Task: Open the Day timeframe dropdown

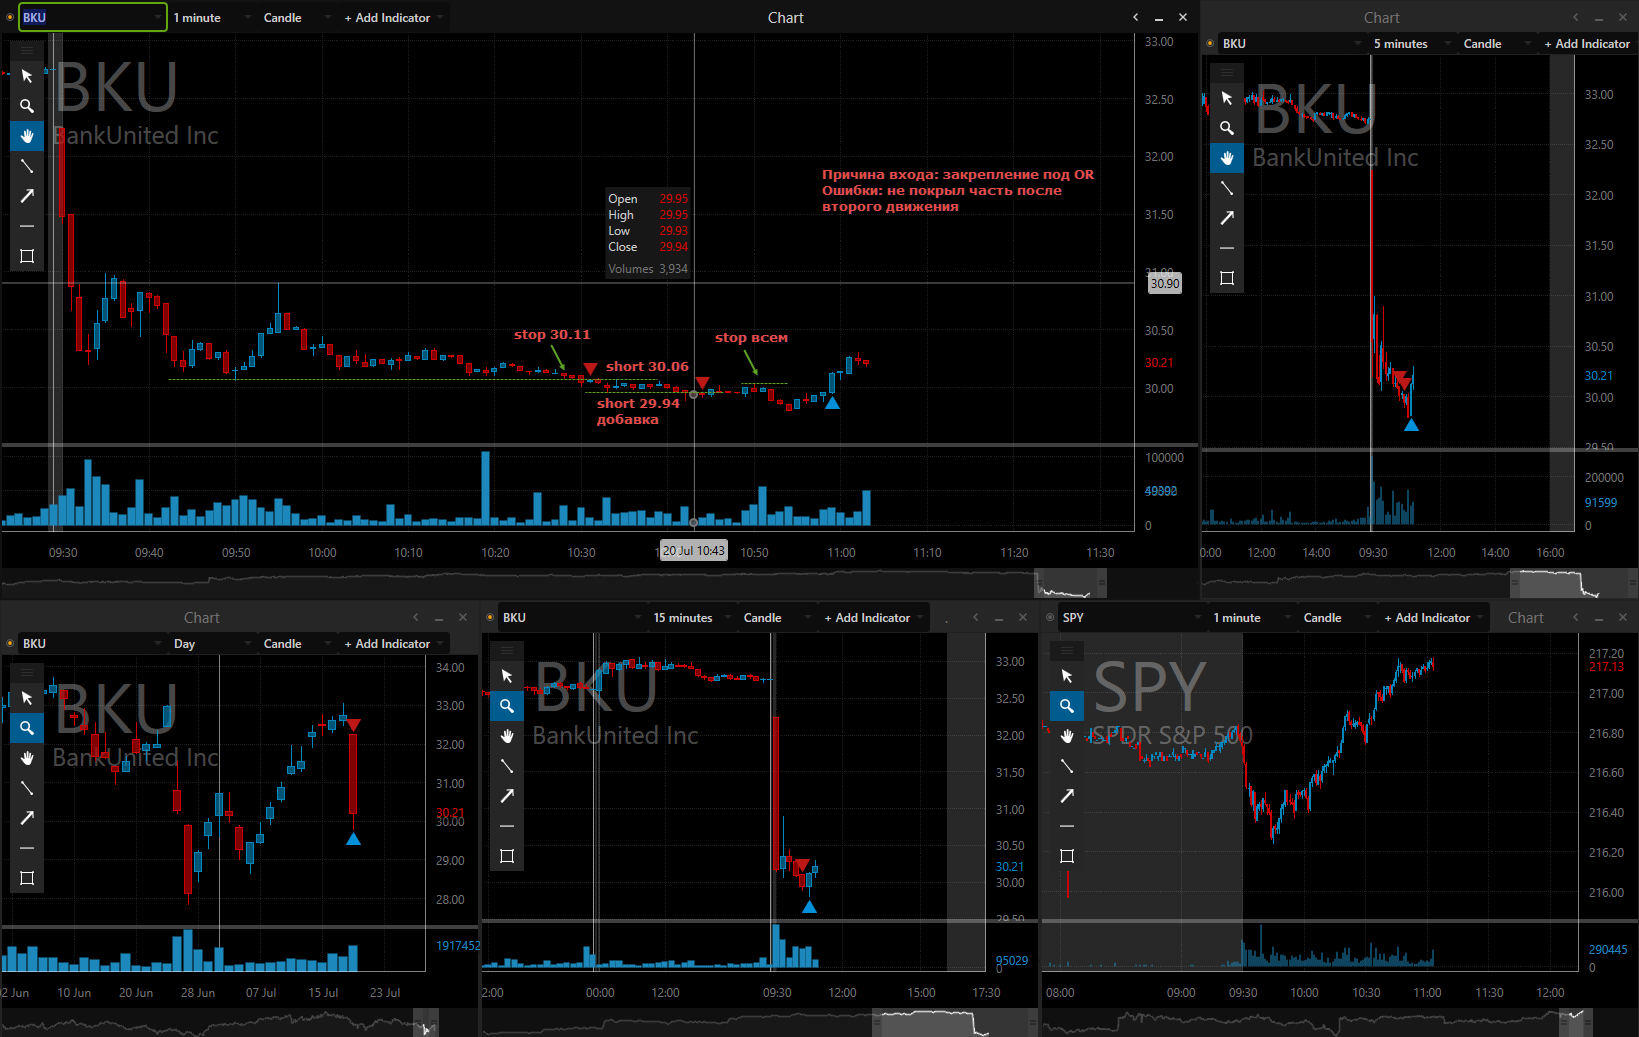Action: 212,644
